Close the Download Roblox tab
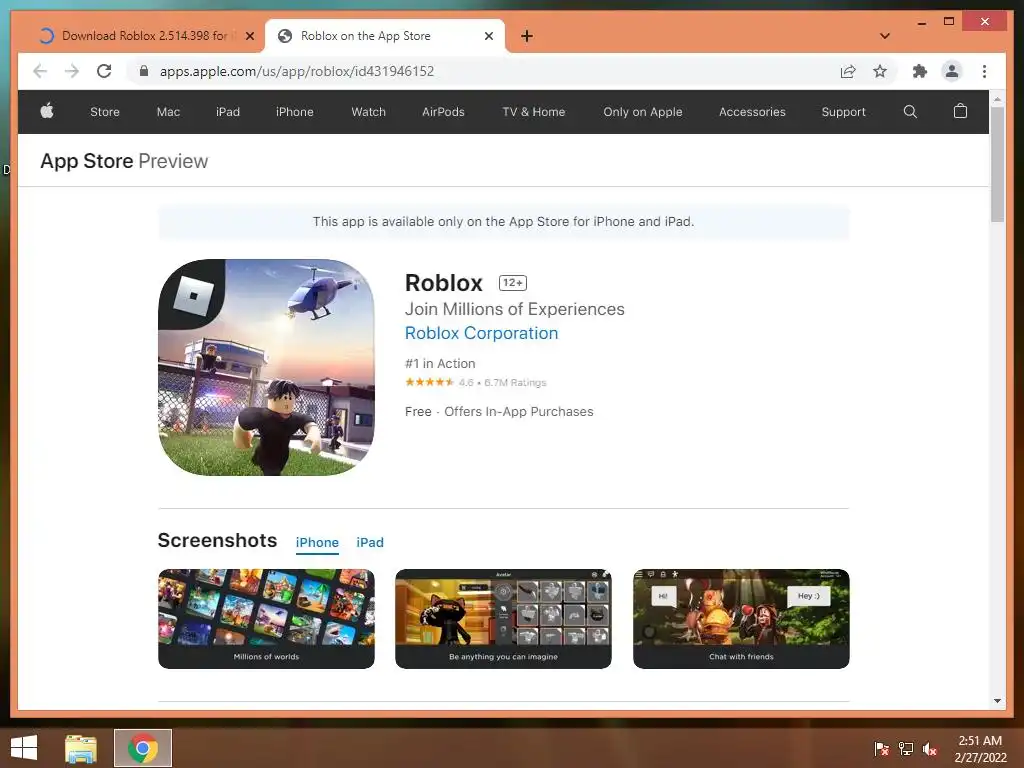 point(249,36)
